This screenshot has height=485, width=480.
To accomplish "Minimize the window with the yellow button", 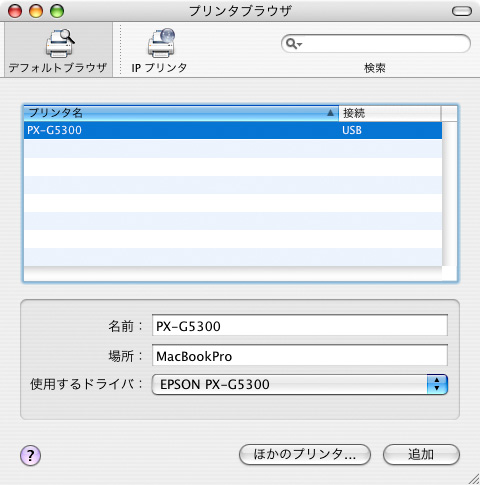I will (x=36, y=11).
